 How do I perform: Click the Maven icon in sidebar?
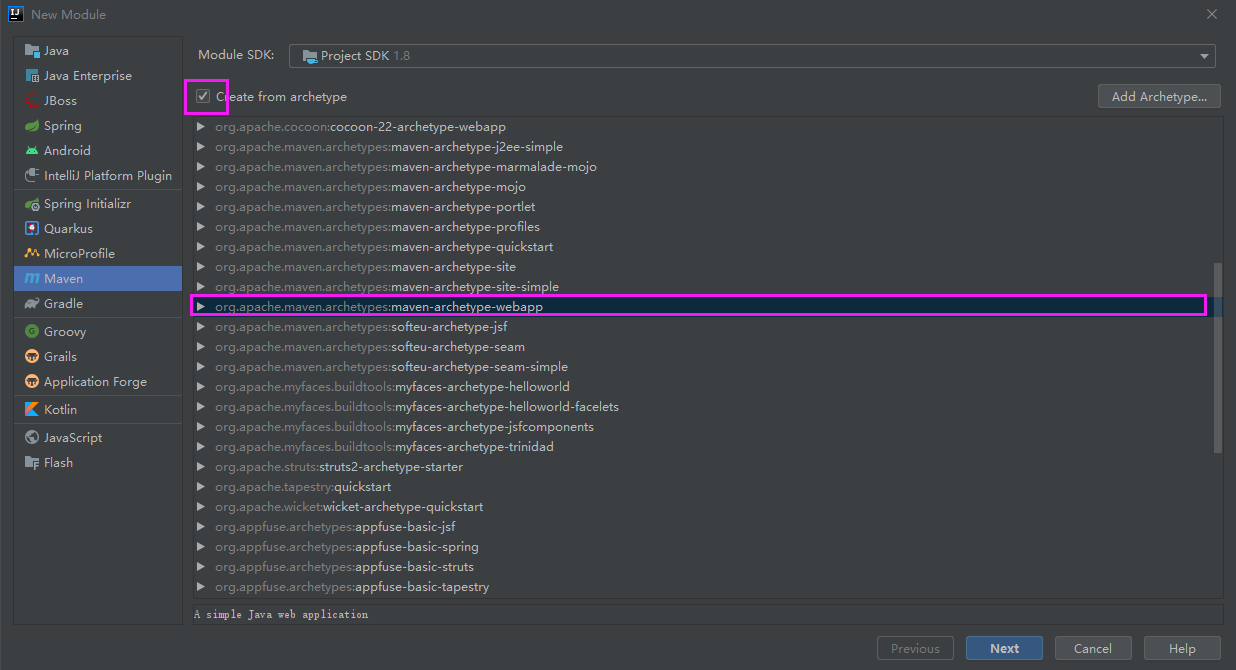pyautogui.click(x=32, y=279)
